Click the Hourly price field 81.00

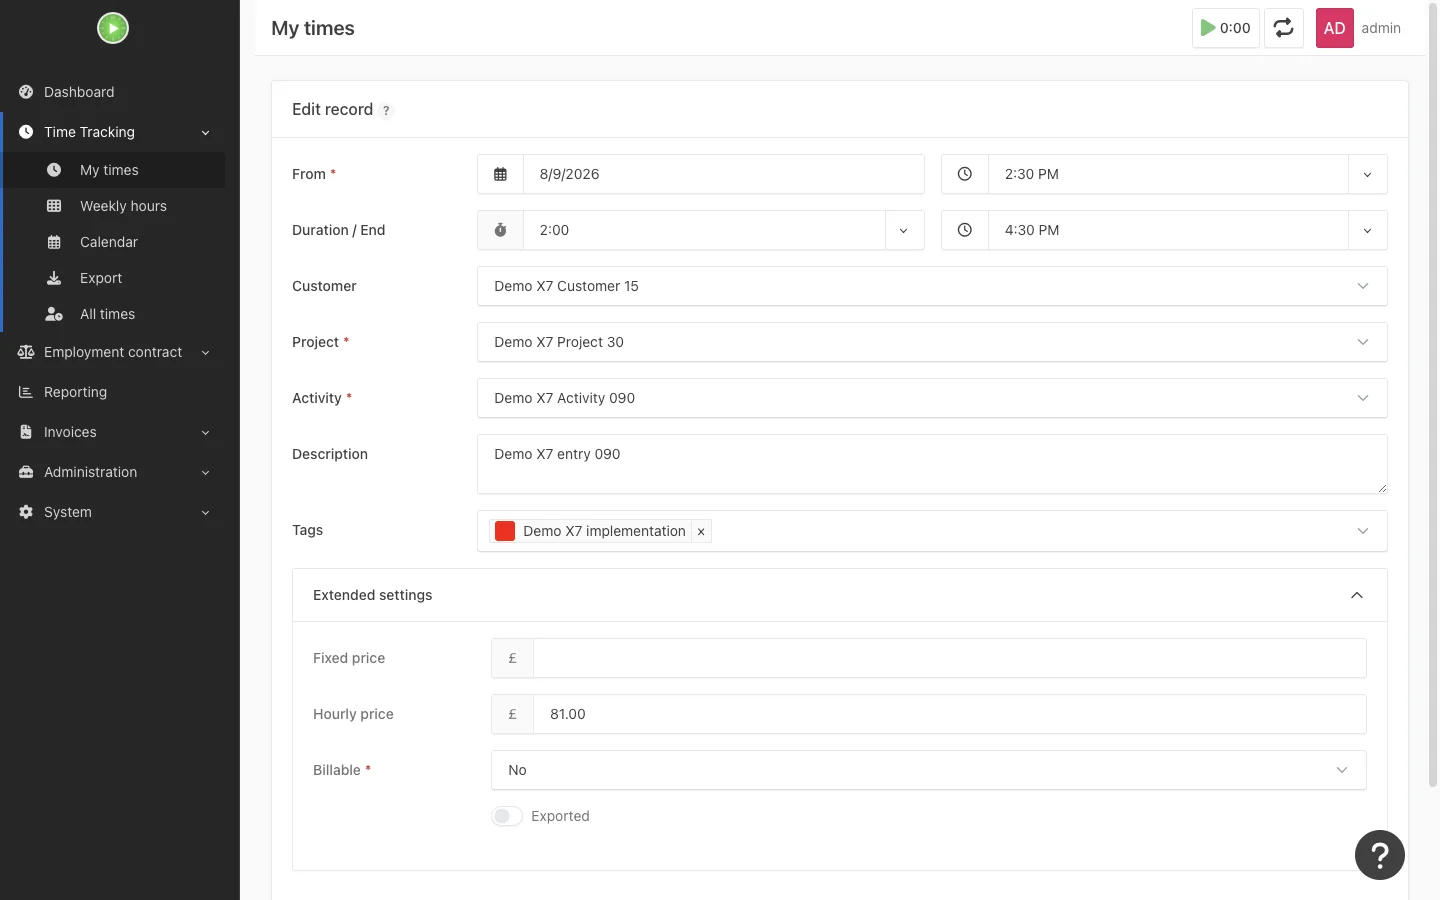pyautogui.click(x=950, y=714)
